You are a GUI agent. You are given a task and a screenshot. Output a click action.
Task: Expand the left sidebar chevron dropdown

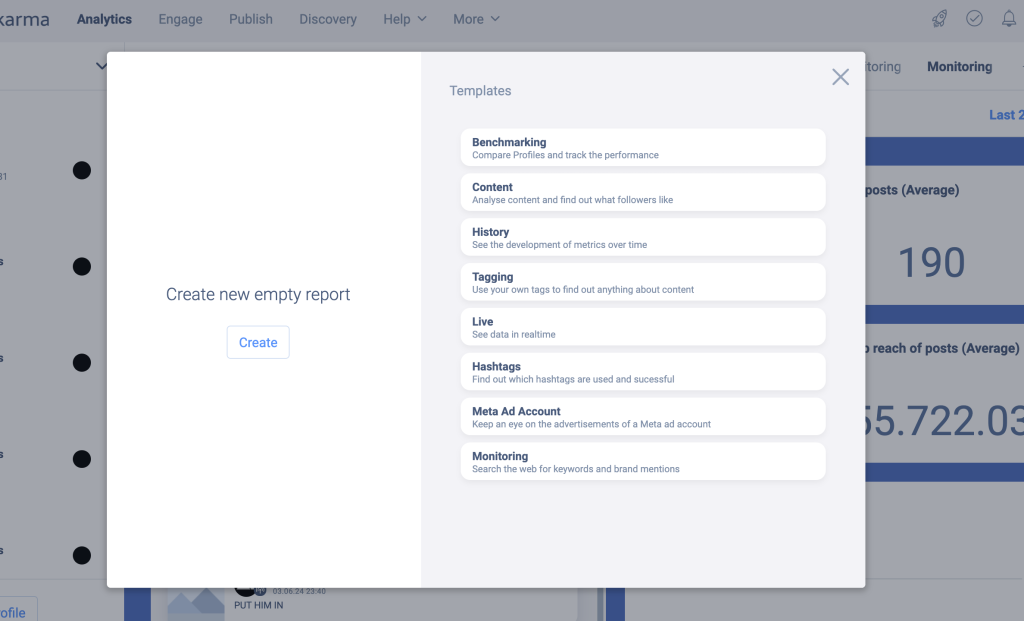[101, 66]
